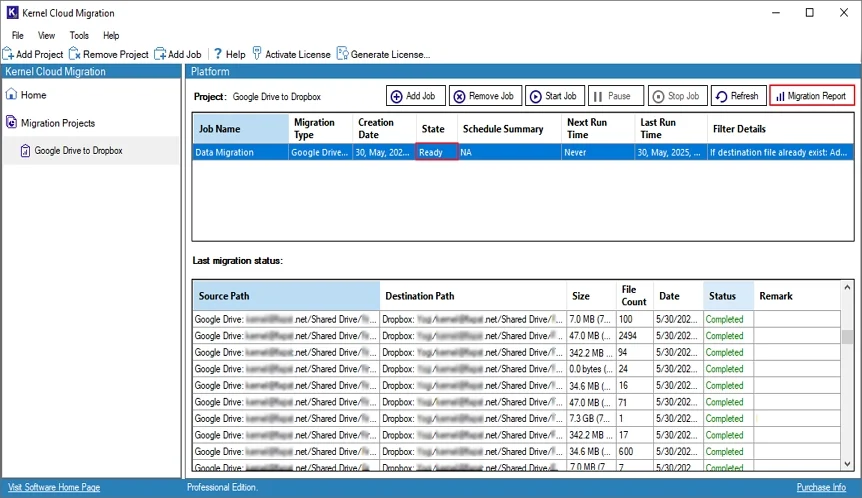The image size is (862, 498).
Task: Select Home in the sidebar tree
Action: [34, 95]
